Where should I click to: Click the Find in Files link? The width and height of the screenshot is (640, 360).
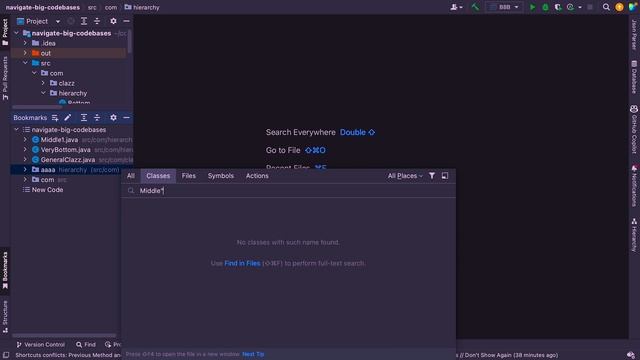point(242,263)
